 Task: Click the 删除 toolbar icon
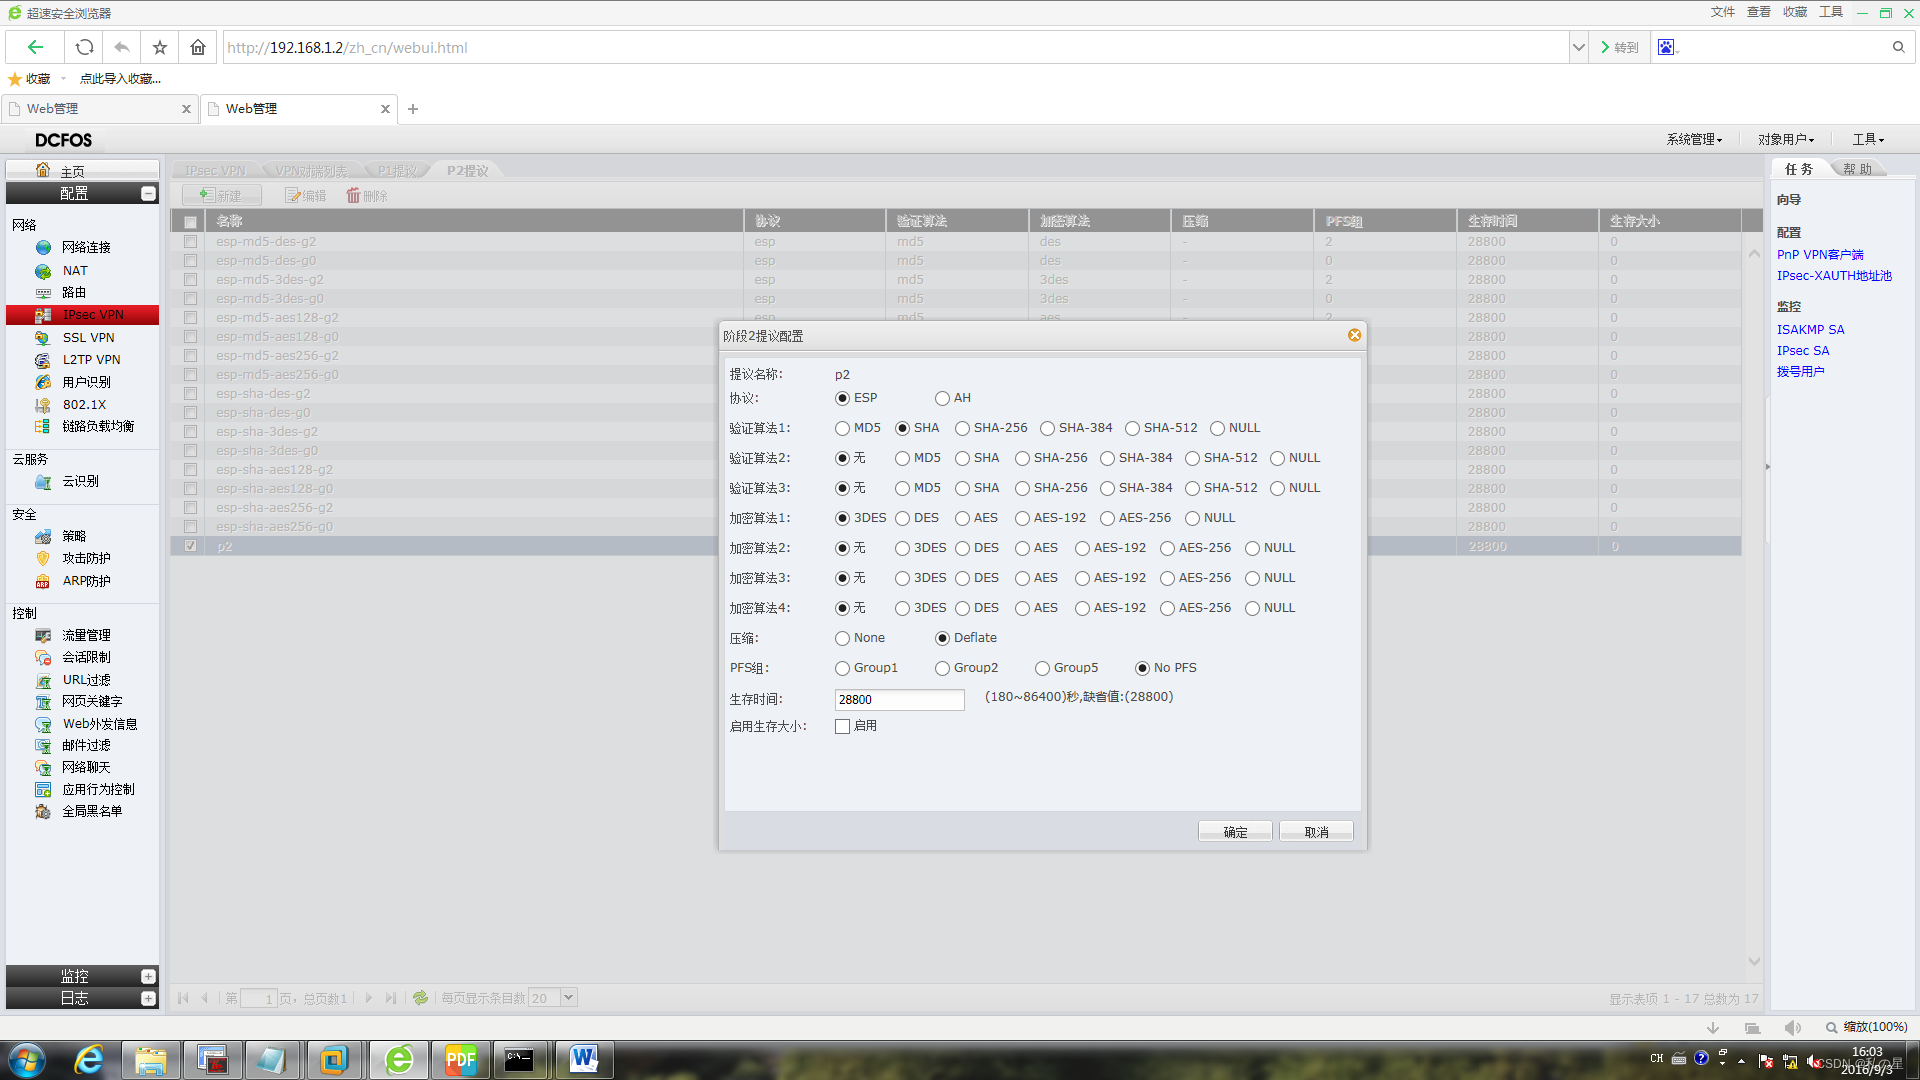point(366,195)
